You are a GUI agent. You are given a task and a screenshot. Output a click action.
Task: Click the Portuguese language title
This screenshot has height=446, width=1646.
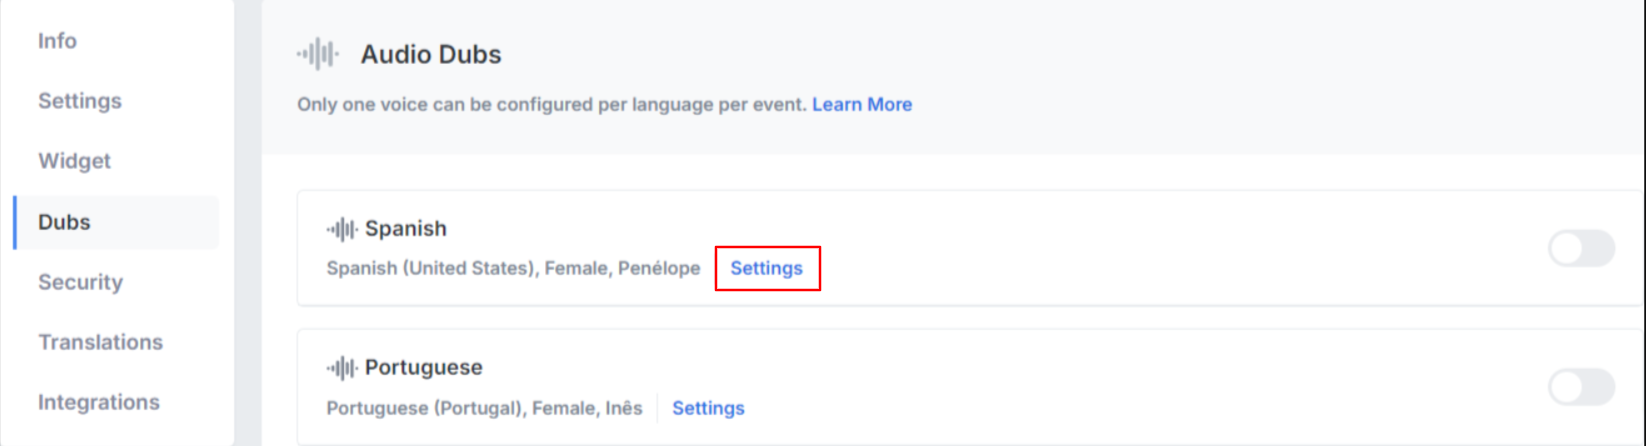point(424,368)
